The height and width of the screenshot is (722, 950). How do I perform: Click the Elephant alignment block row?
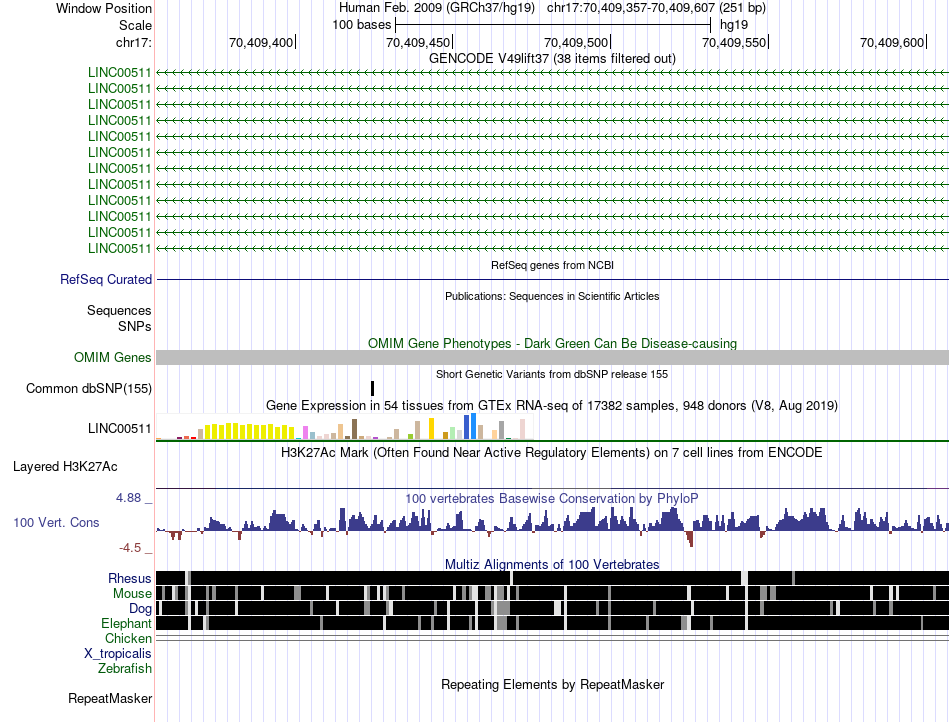pos(552,623)
